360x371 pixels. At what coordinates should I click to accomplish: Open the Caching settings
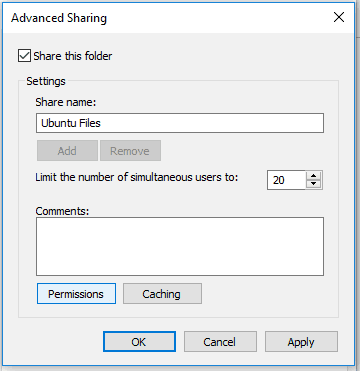tap(162, 294)
